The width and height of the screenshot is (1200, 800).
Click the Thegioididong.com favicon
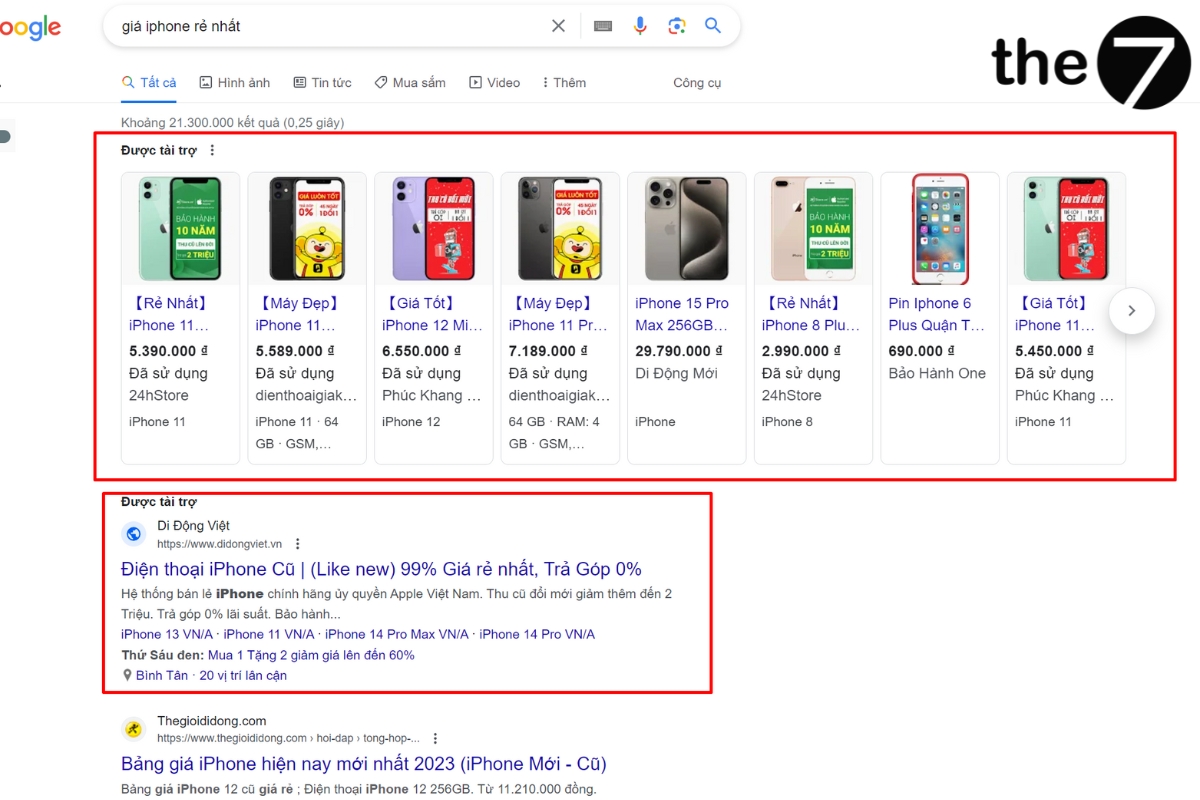coord(133,728)
